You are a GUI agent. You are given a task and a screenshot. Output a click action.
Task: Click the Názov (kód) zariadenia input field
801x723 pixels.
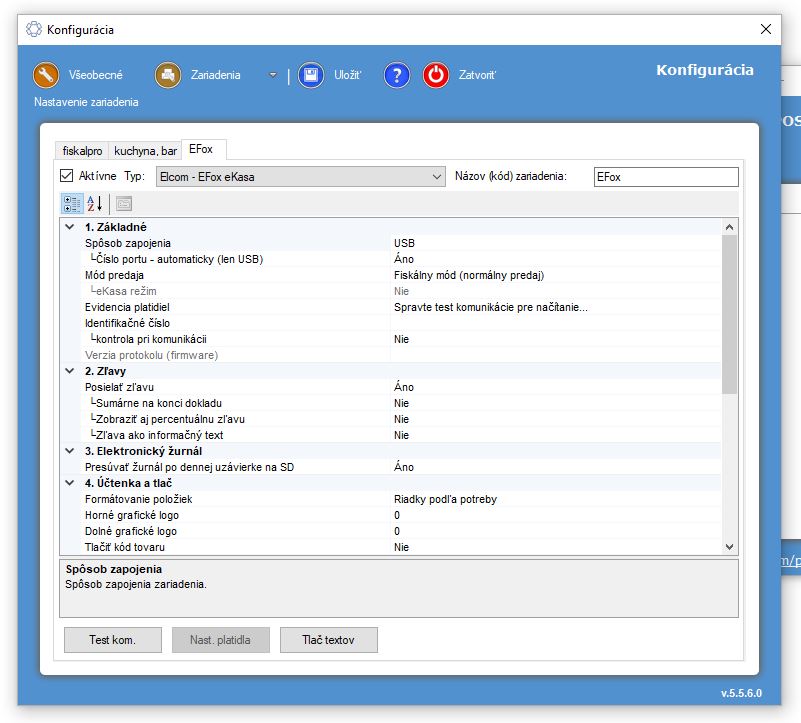[665, 177]
